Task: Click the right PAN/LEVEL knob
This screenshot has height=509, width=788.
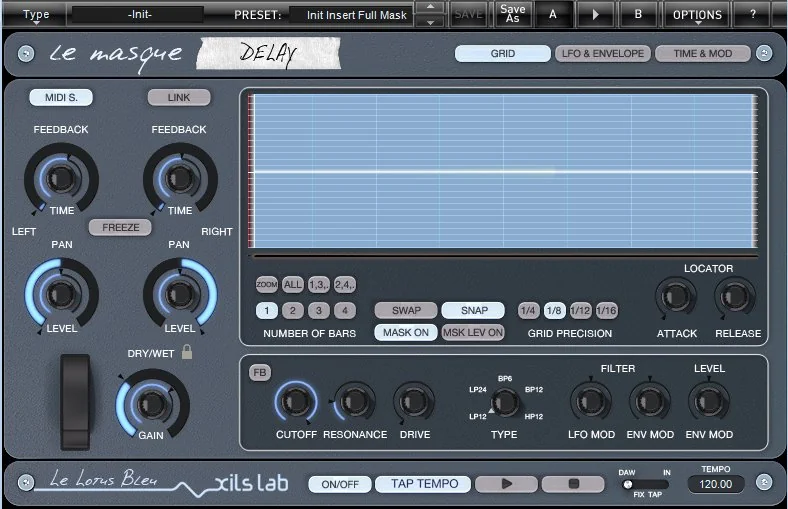Action: [179, 293]
